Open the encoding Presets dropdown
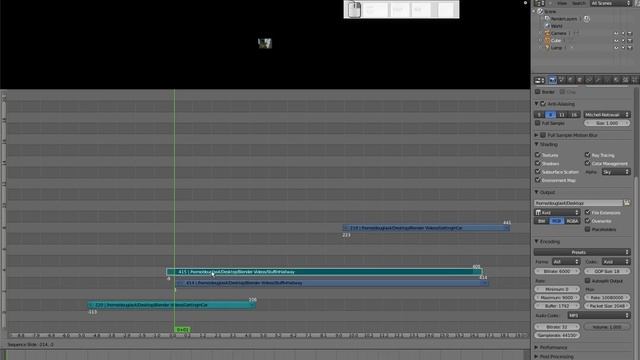 (582, 252)
